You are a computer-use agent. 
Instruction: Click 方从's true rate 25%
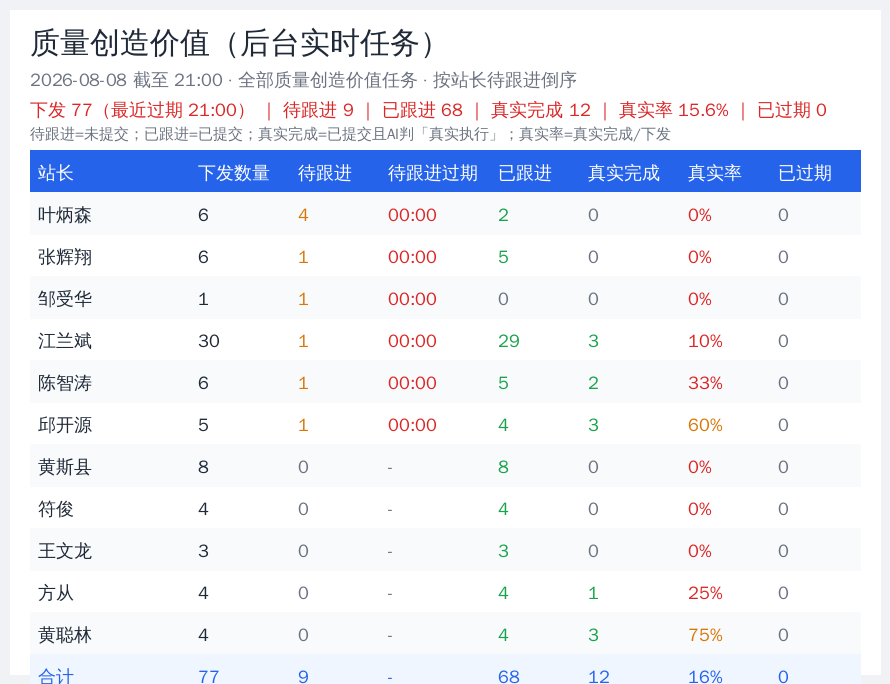[705, 593]
